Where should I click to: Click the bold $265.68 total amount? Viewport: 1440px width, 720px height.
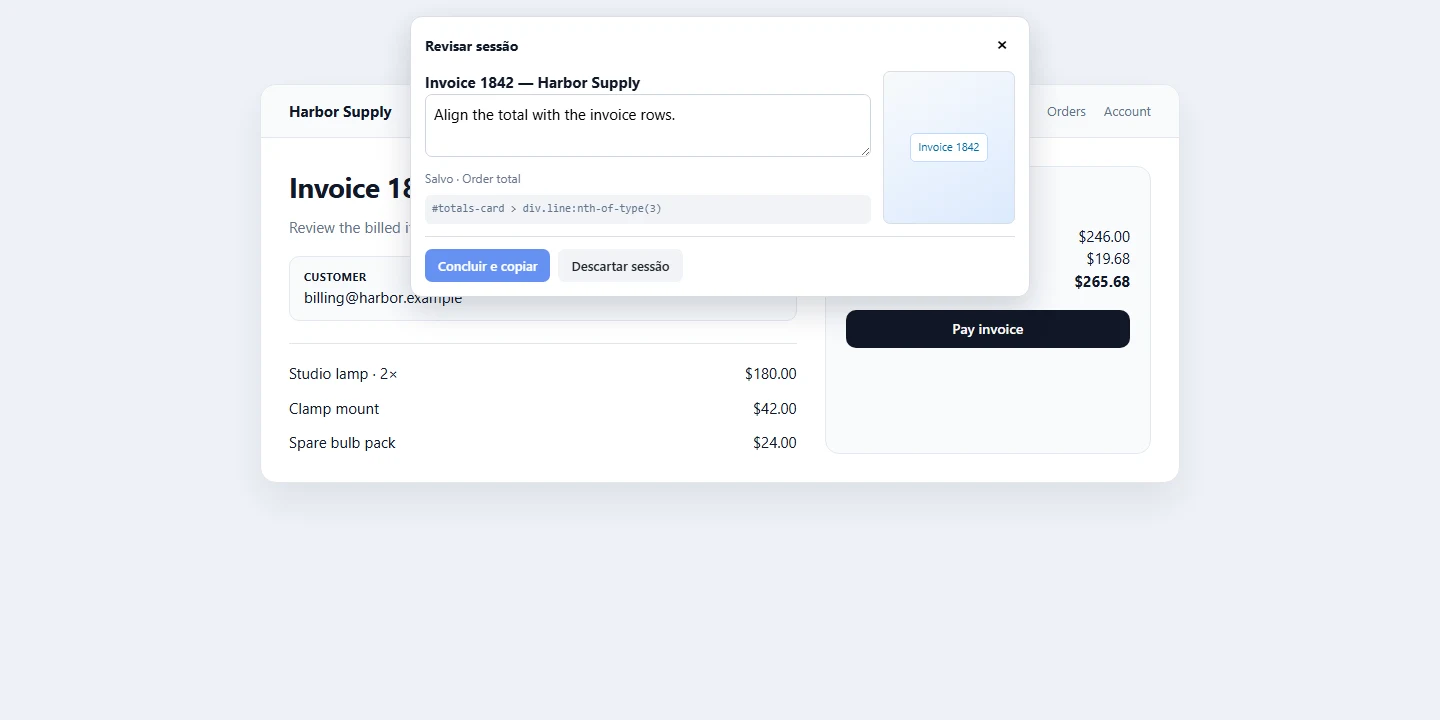point(1102,282)
